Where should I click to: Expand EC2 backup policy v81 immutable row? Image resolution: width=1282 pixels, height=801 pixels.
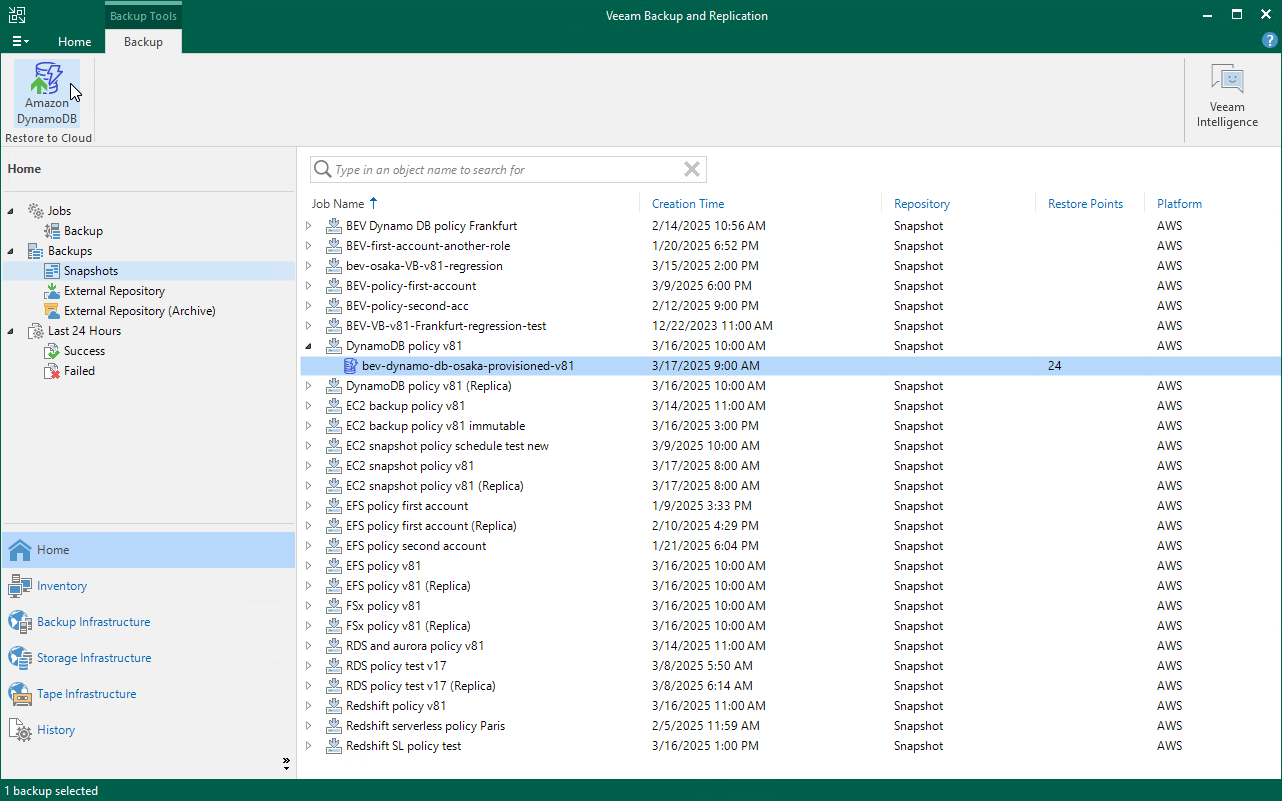pos(309,426)
